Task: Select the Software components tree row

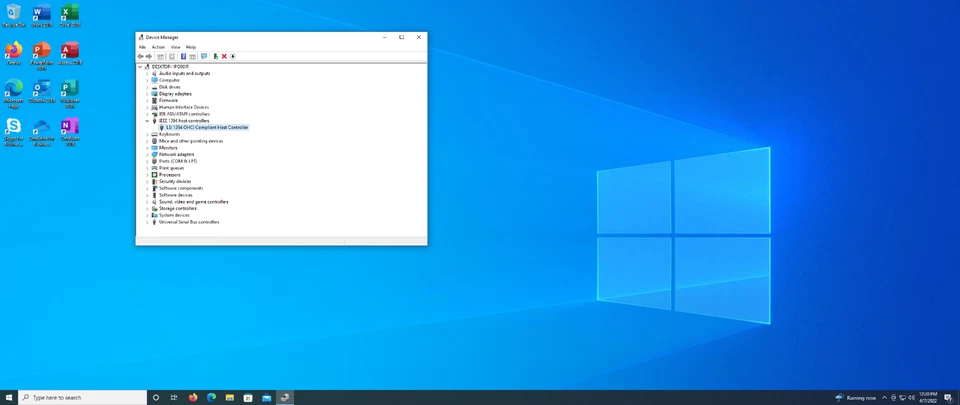Action: coord(178,188)
